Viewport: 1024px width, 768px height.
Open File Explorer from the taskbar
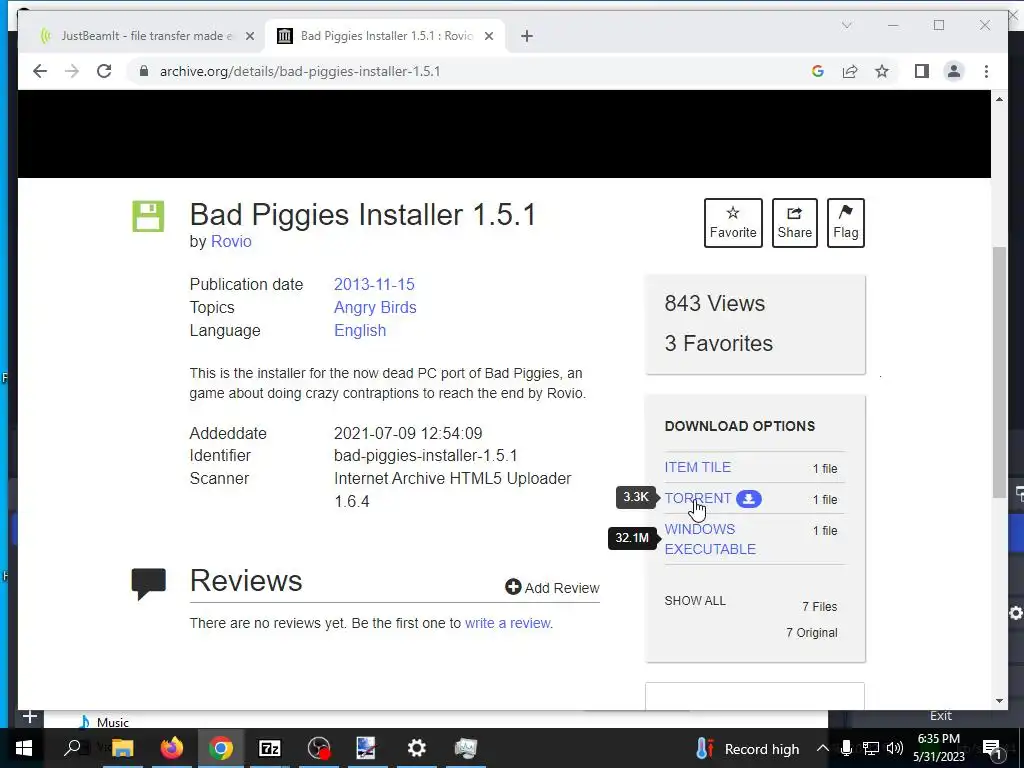122,748
